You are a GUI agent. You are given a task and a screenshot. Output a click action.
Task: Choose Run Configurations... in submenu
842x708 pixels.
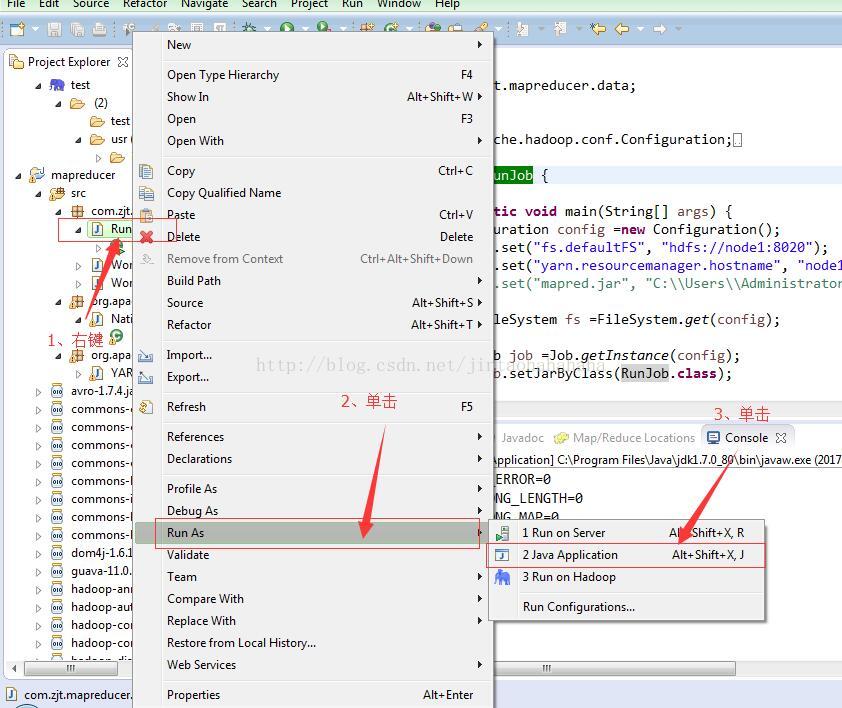[626, 606]
